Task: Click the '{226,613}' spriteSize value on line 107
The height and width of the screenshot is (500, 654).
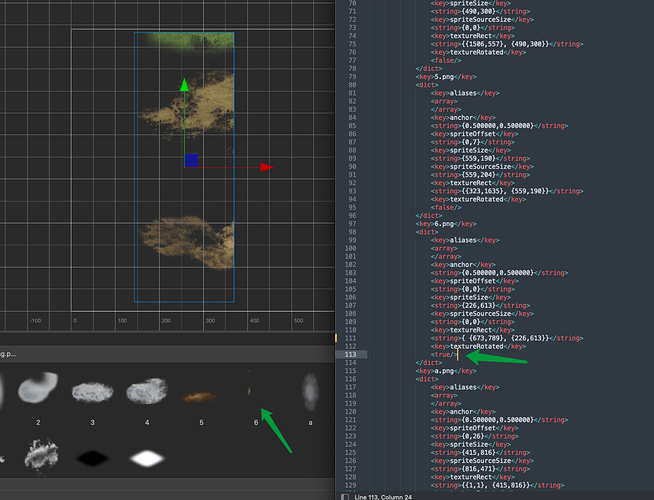Action: (x=476, y=306)
